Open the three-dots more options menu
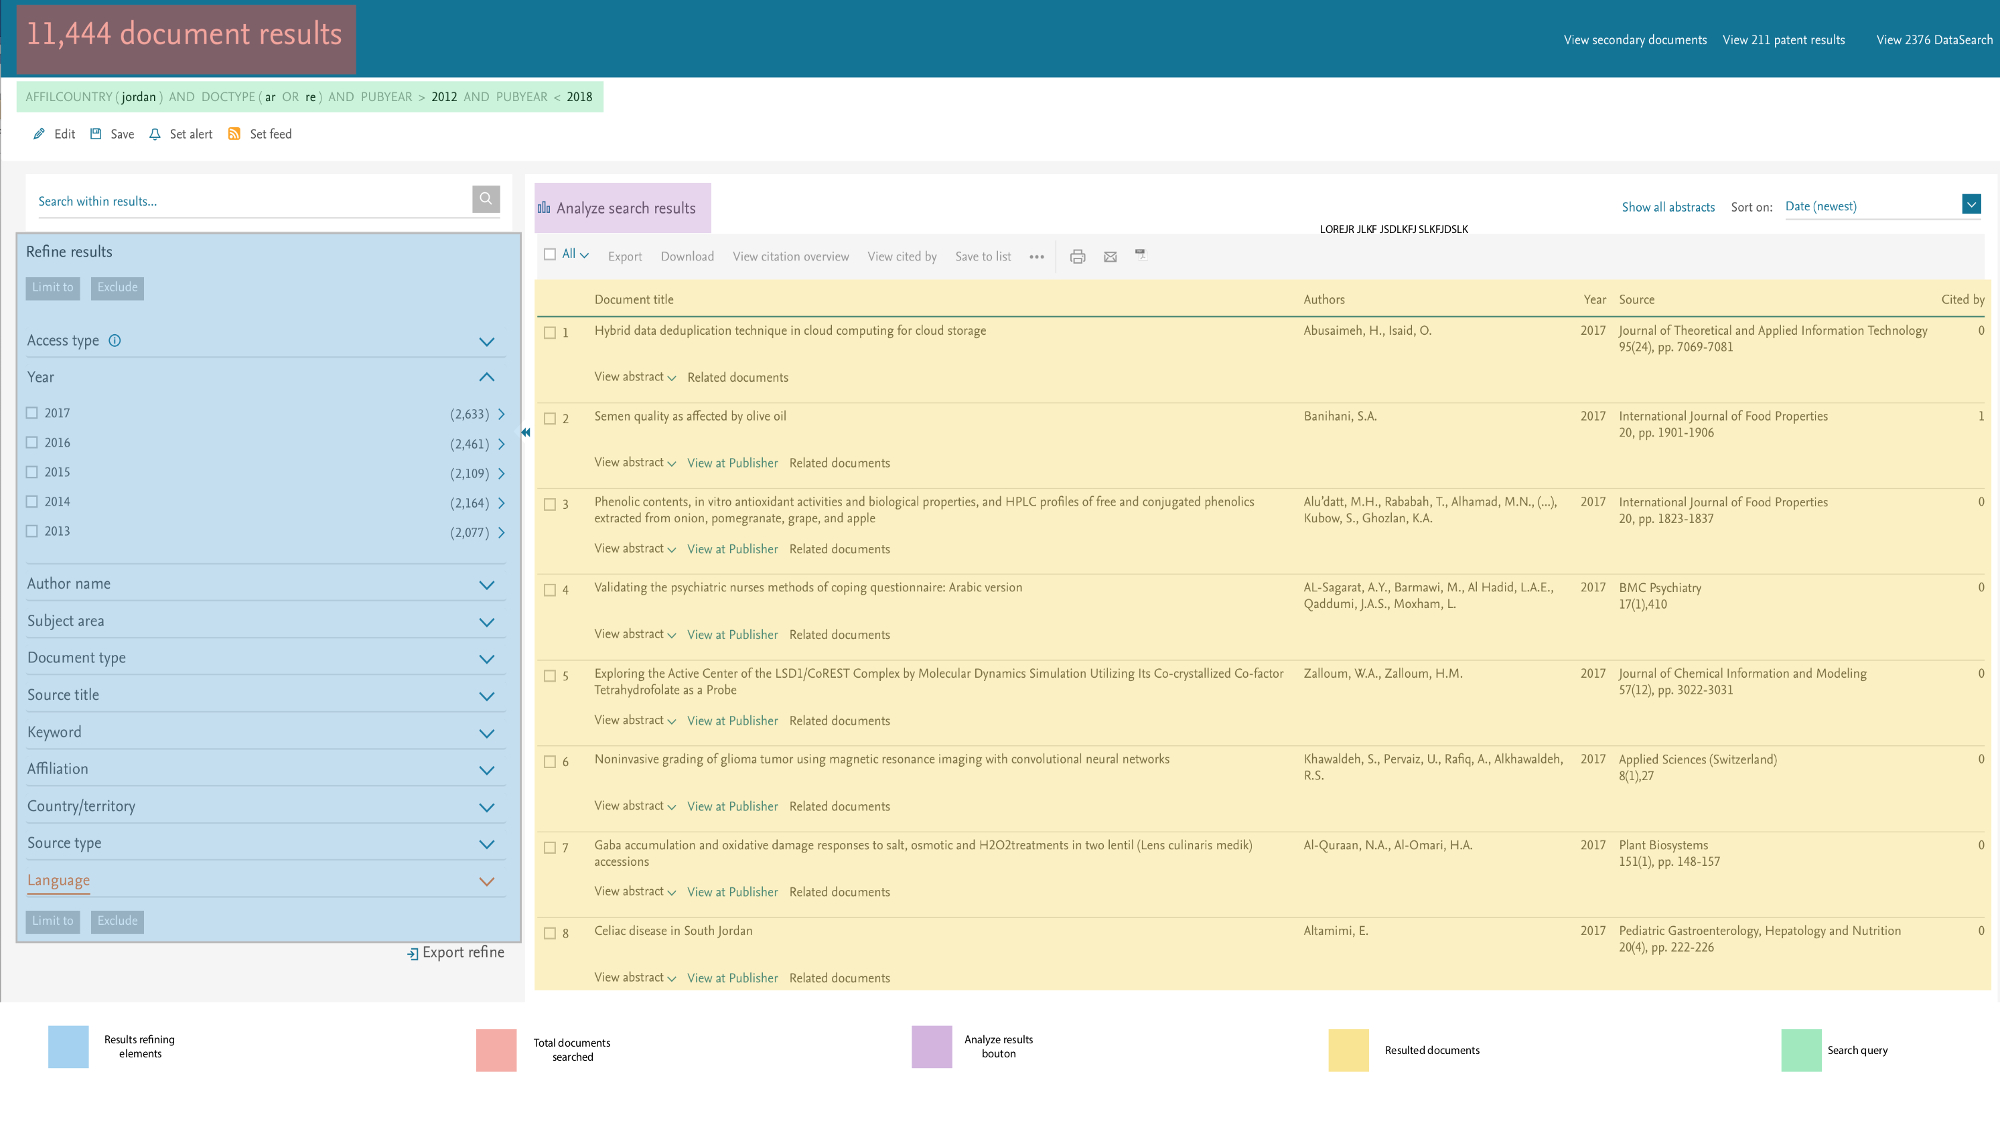2000x1125 pixels. pyautogui.click(x=1037, y=257)
